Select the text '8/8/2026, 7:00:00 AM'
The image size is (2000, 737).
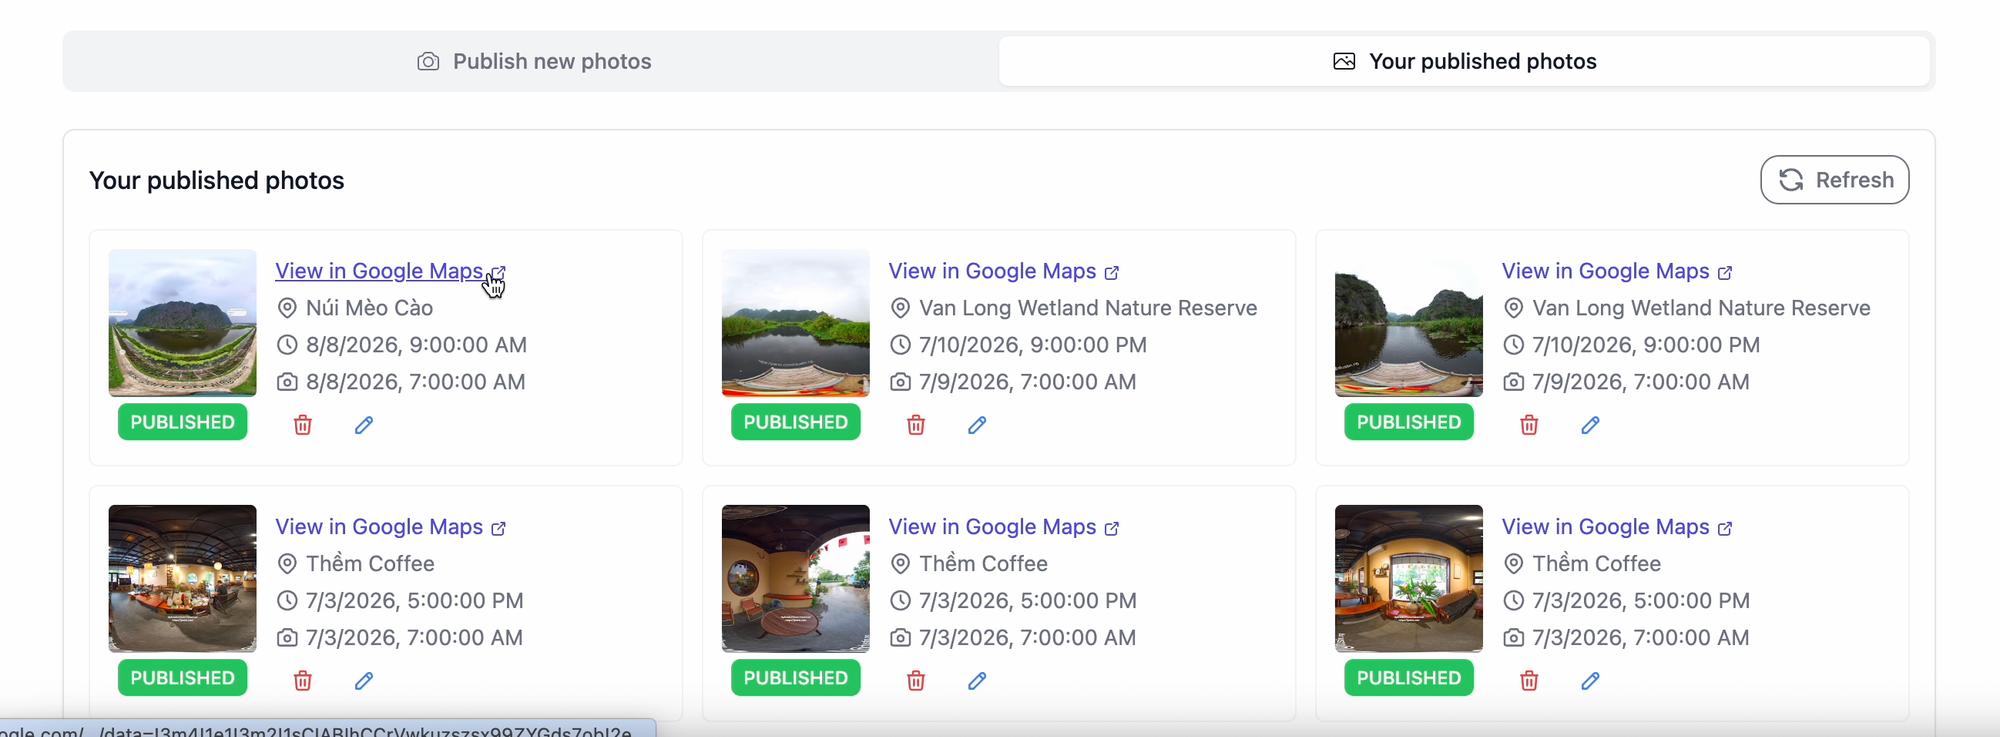[416, 382]
